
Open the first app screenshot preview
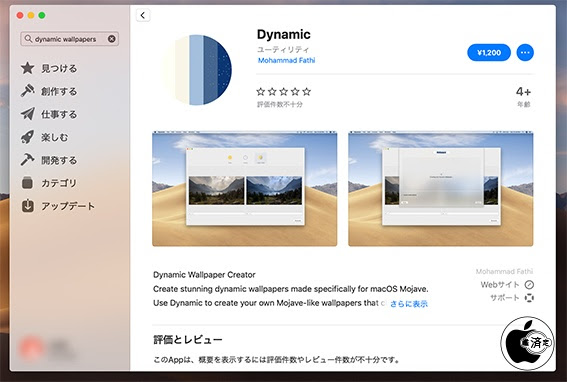[244, 188]
